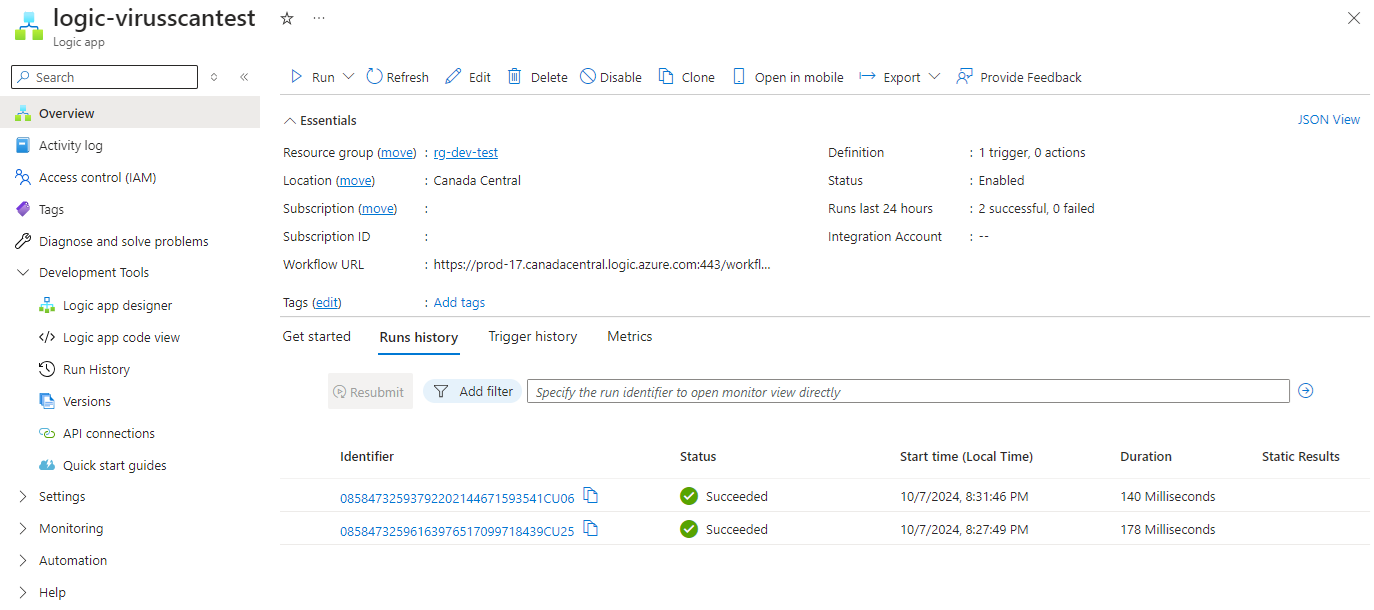
Task: Click the Quick start guides icon
Action: pos(47,465)
